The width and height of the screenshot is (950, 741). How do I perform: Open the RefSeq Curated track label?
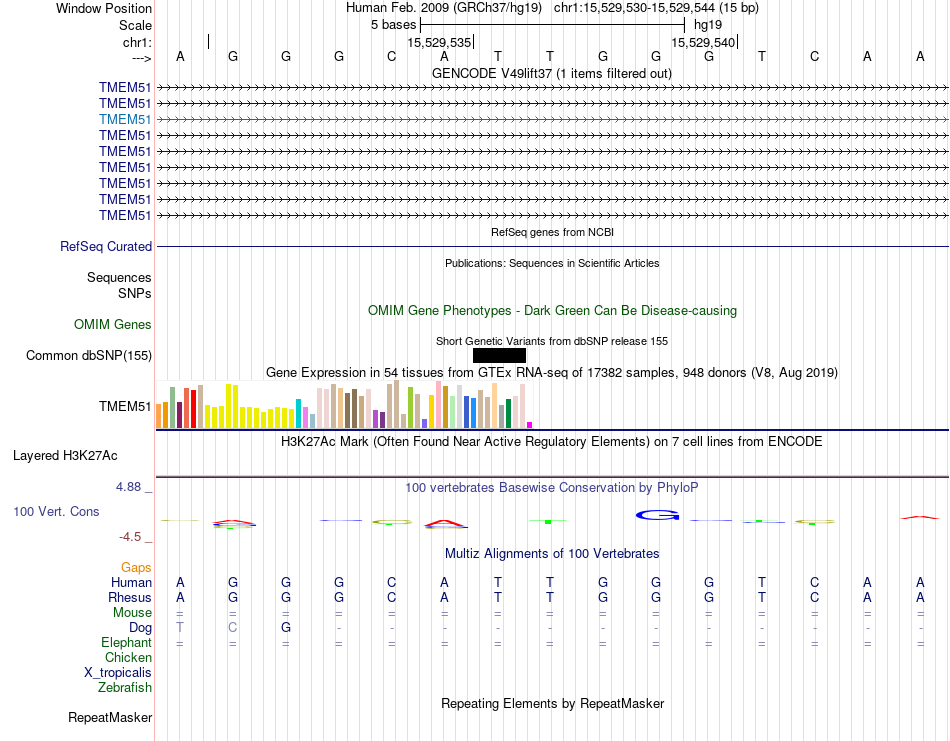[x=106, y=247]
